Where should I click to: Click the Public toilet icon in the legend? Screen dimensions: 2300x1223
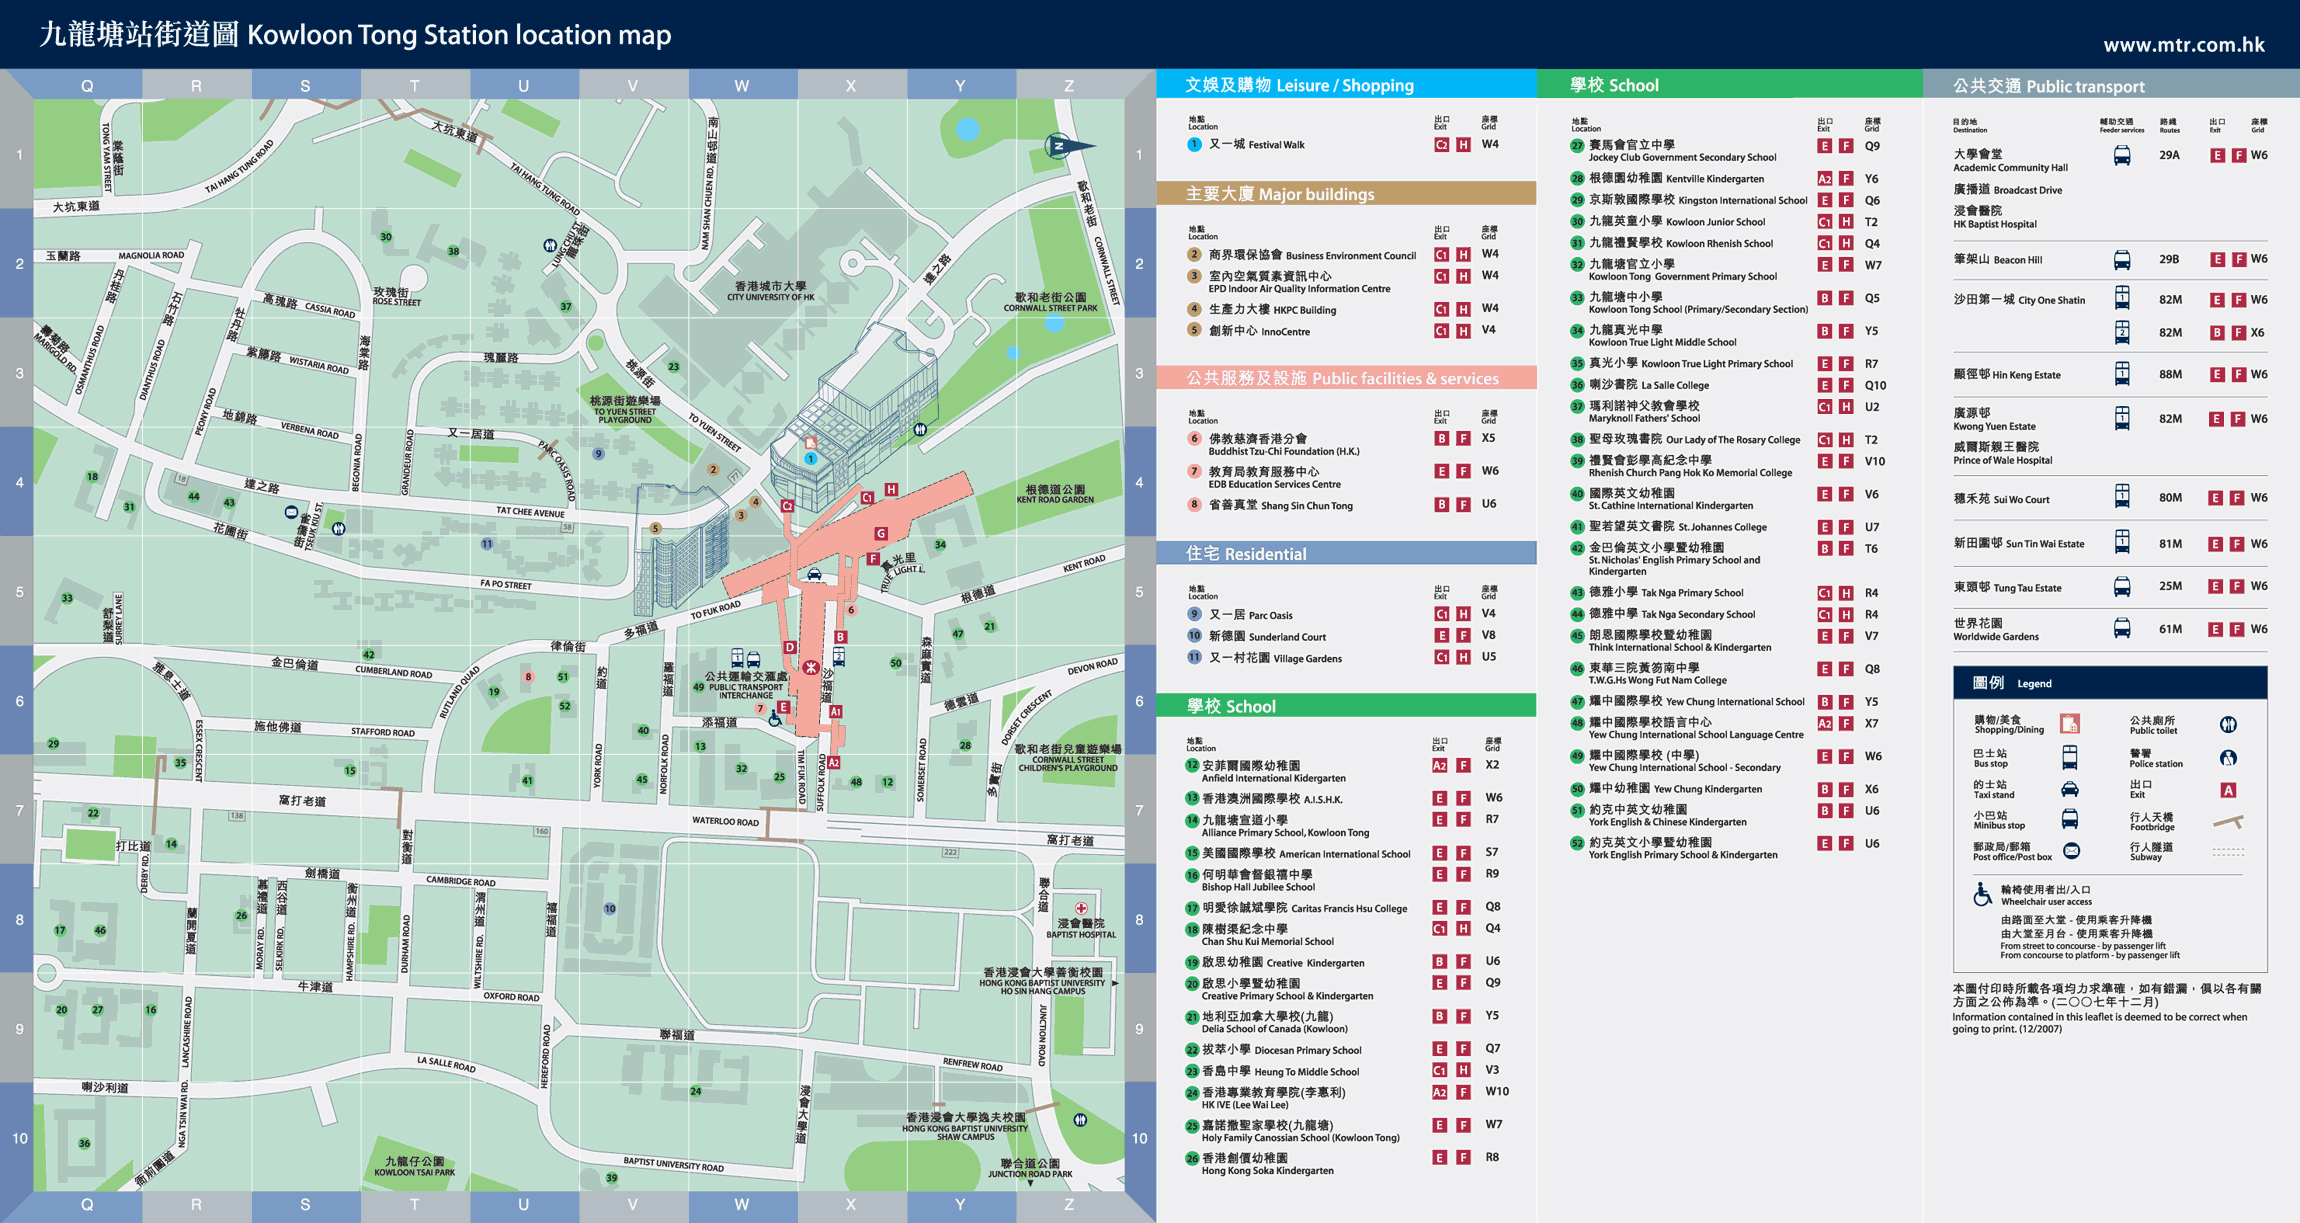pos(2228,724)
